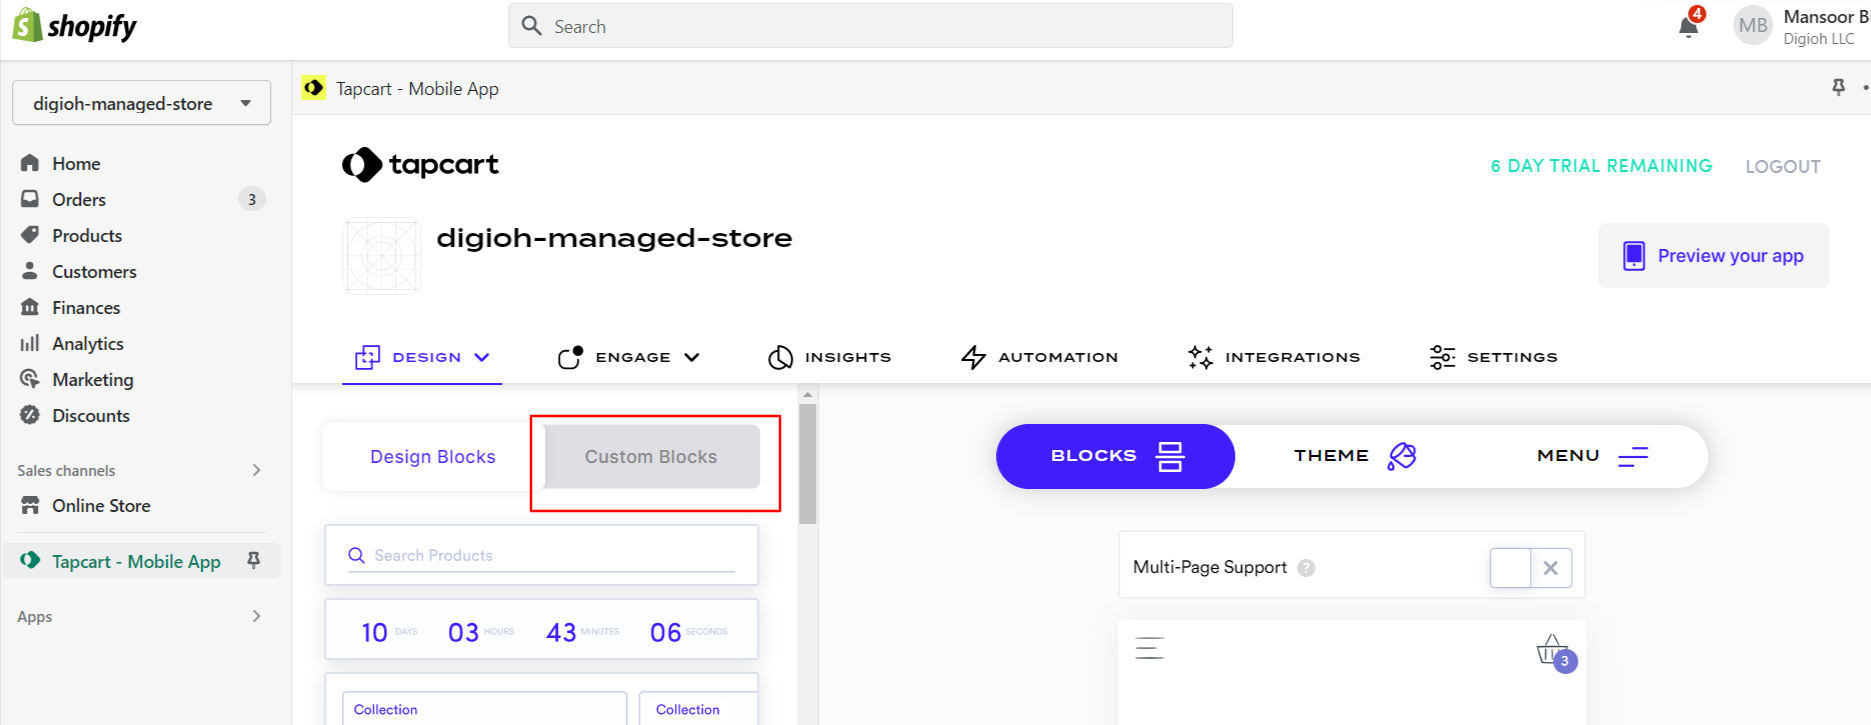Open the Integrations section
Viewport: 1871px width, 725px height.
coord(1274,357)
